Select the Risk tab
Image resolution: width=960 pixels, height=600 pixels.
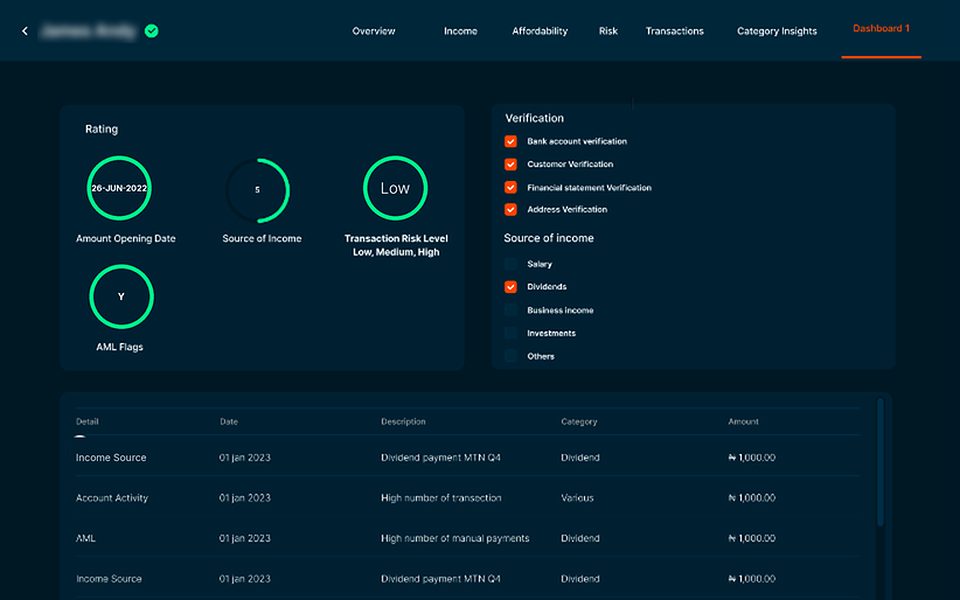tap(608, 31)
